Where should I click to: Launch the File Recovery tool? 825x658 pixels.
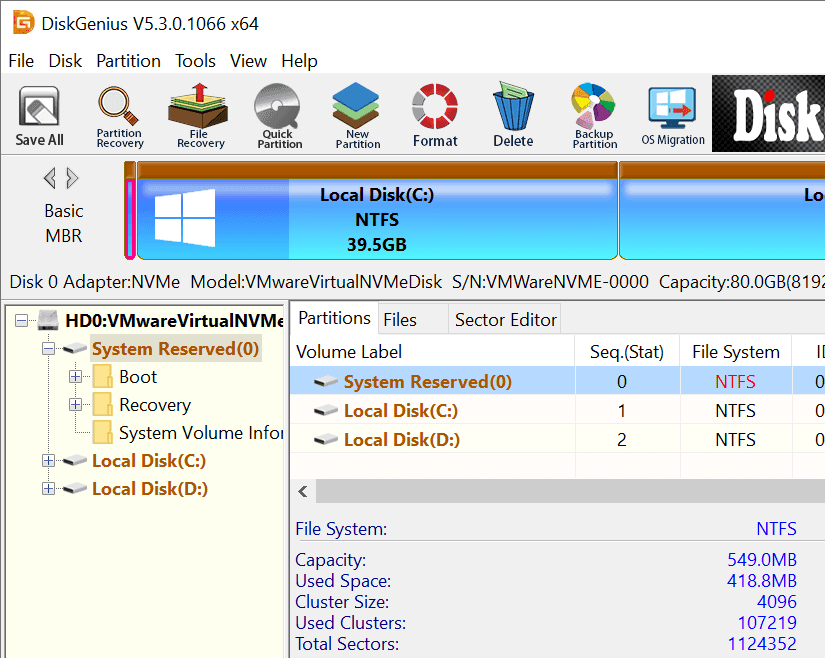point(200,116)
